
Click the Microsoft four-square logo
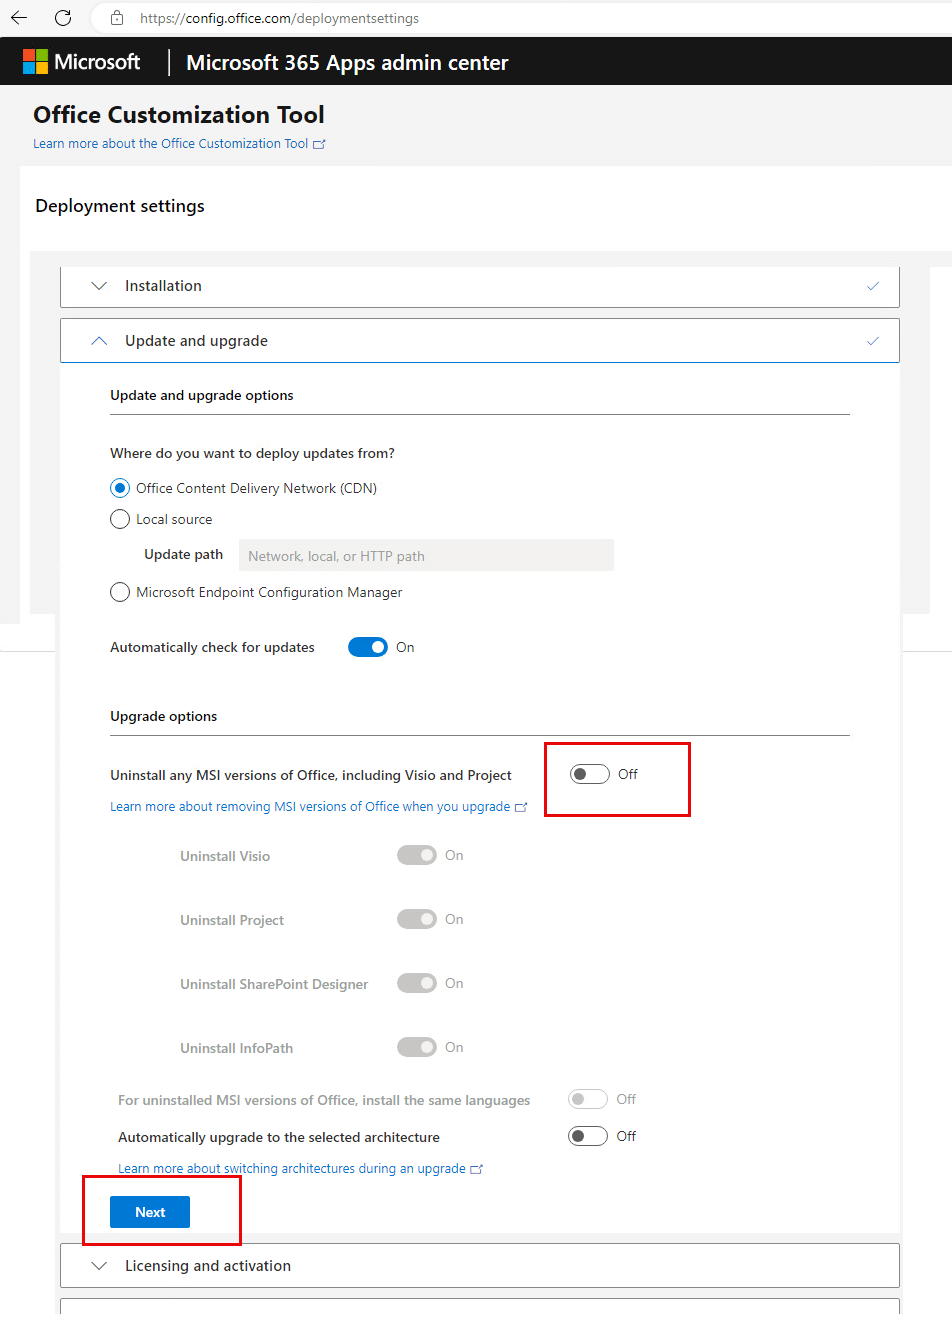[x=36, y=61]
